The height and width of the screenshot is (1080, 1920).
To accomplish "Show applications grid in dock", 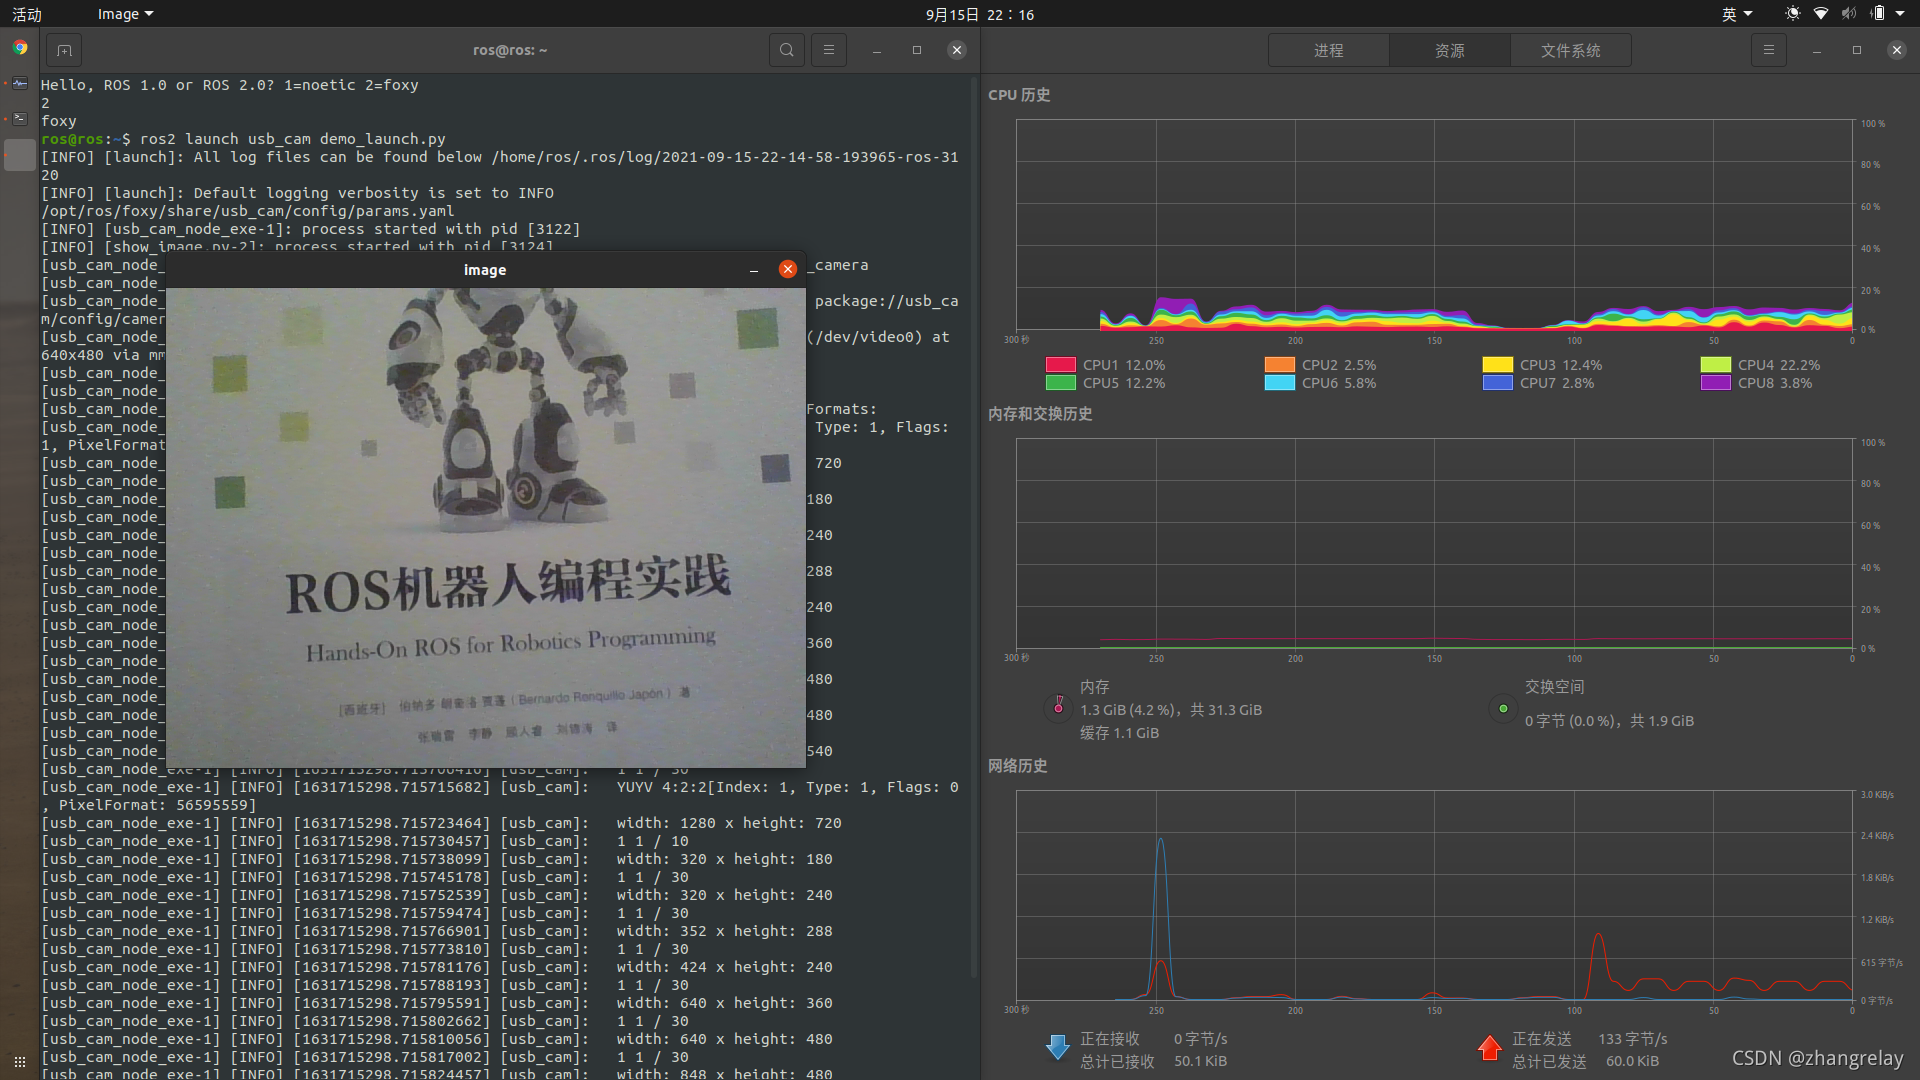I will 20,1061.
